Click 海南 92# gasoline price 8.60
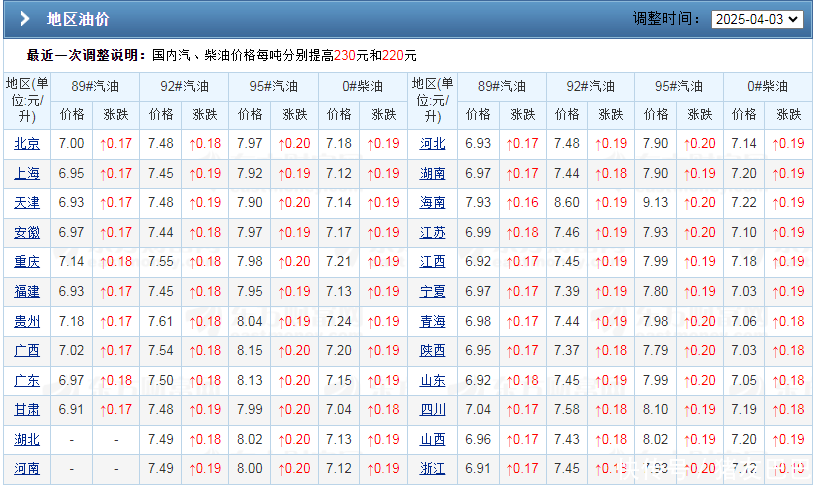Viewport: 819px width, 486px height. [567, 203]
